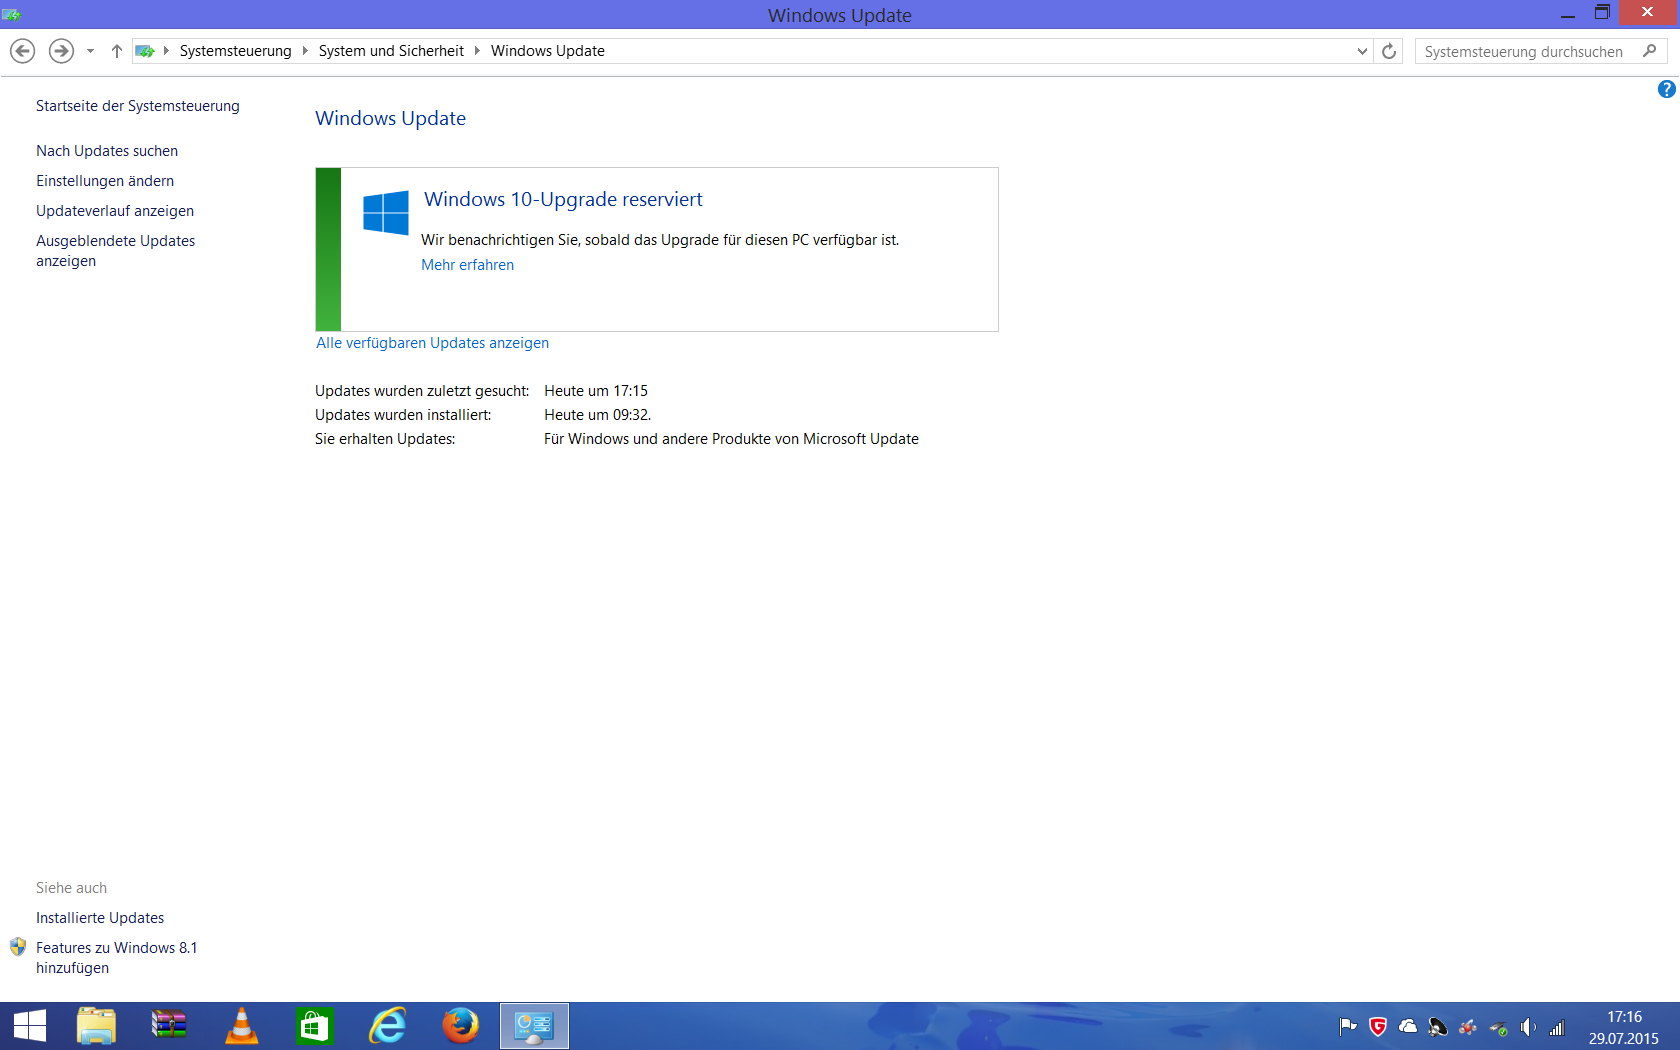Expand the address bar history dropdown
Screen dimensions: 1680x1050
(1362, 51)
